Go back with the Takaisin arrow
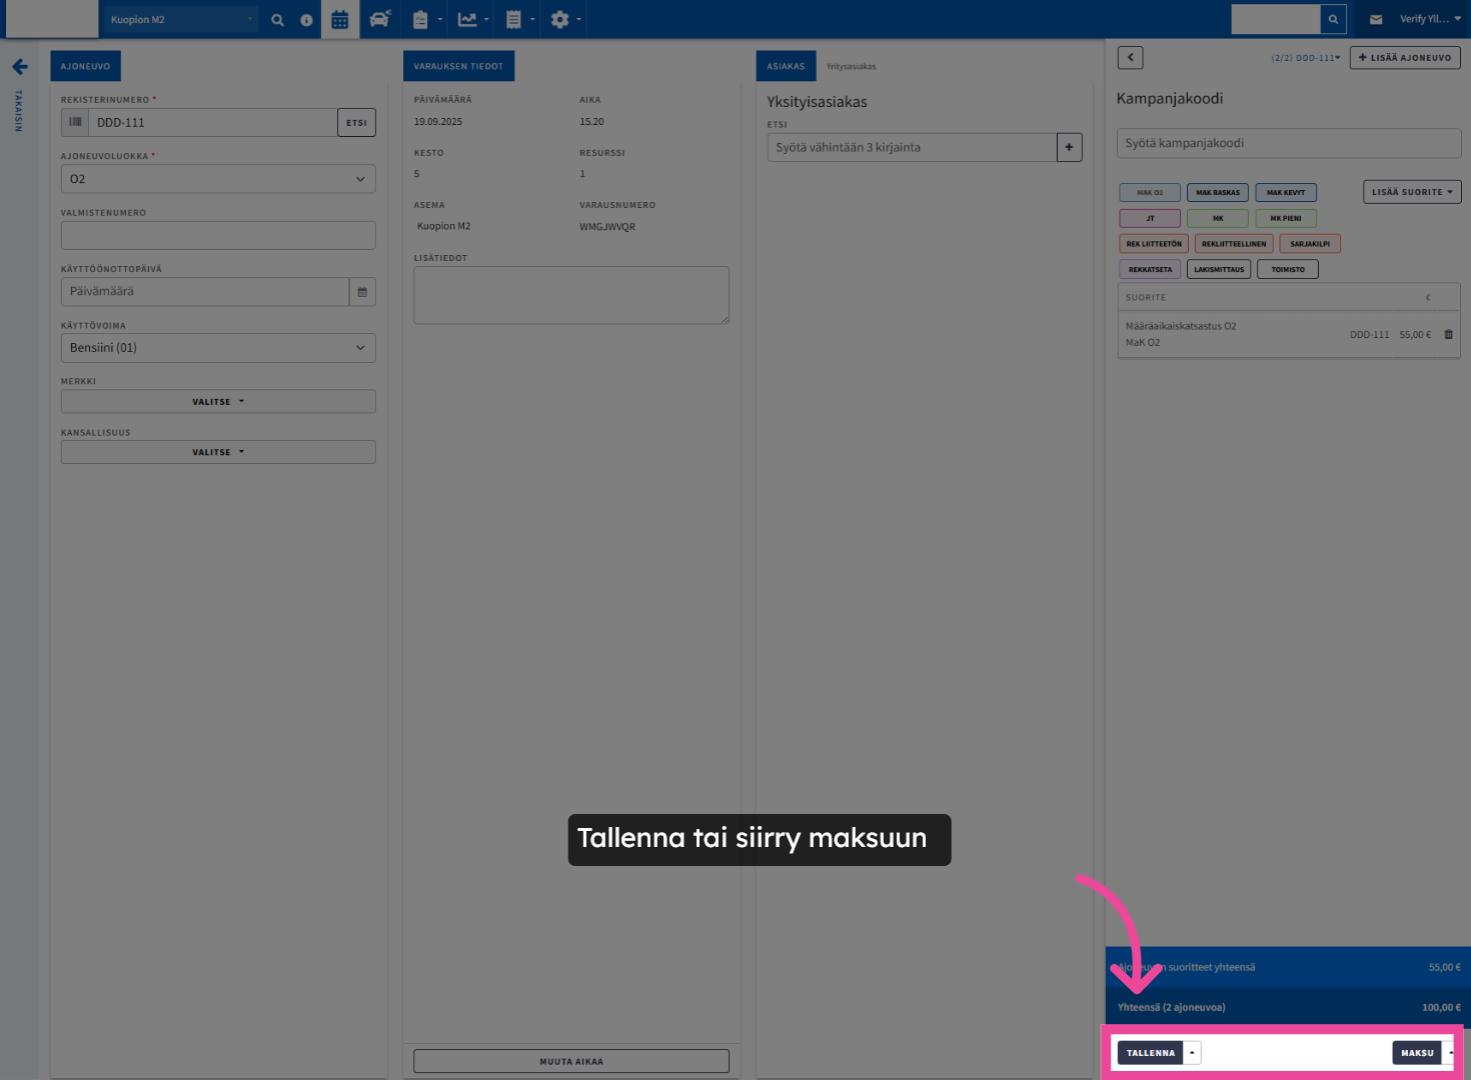 click(x=20, y=67)
